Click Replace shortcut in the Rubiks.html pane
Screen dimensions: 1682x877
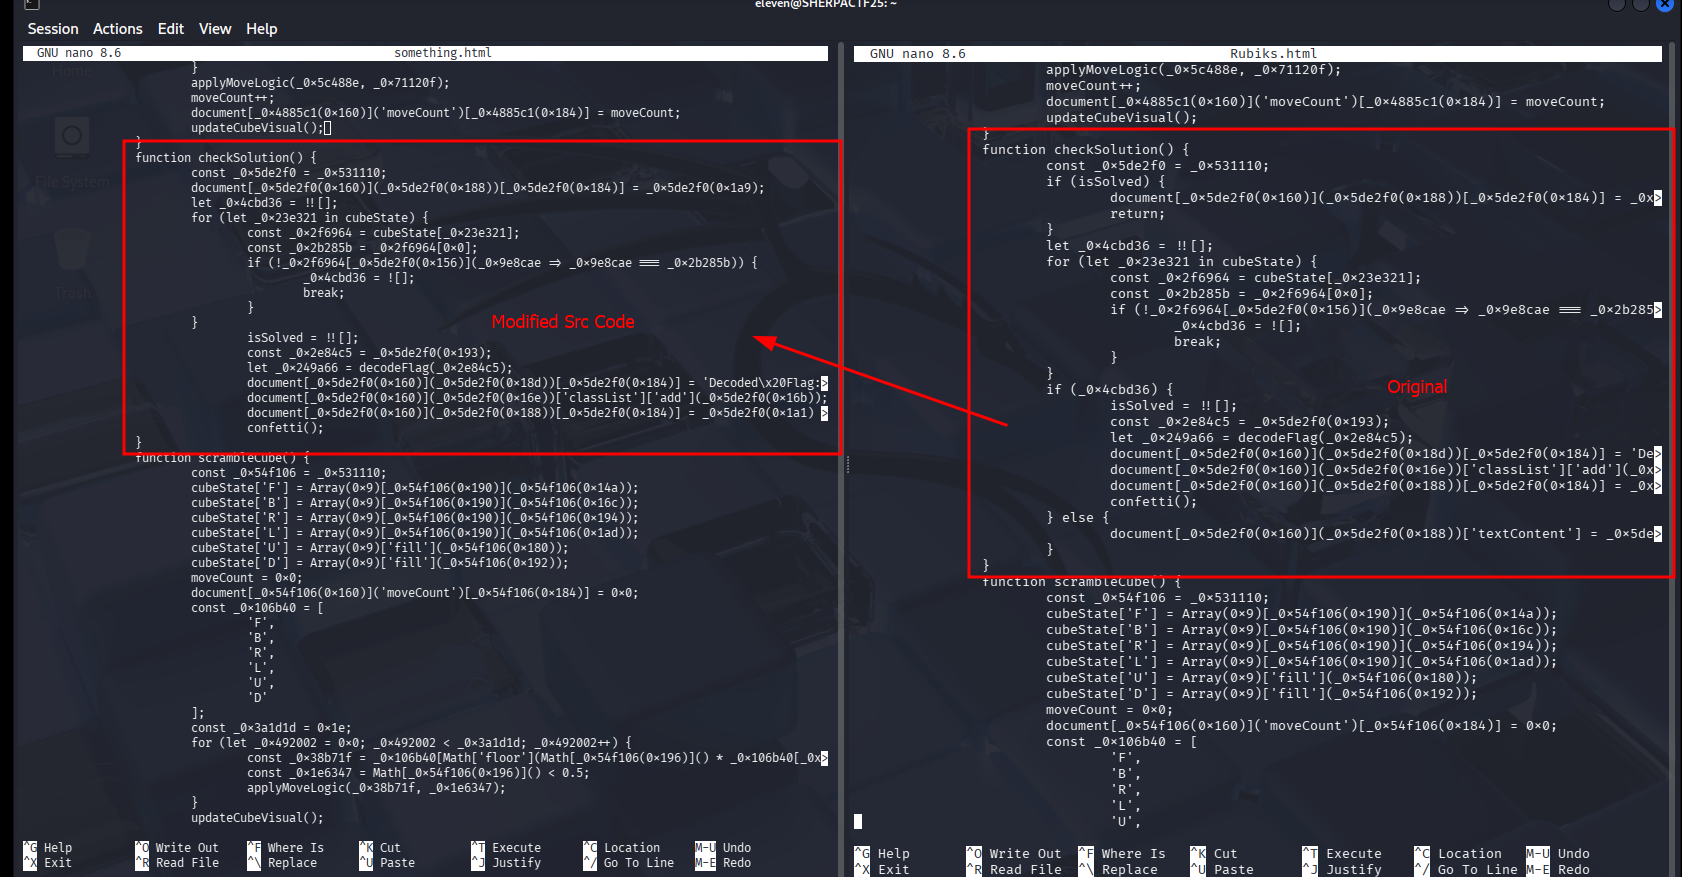pos(1118,870)
